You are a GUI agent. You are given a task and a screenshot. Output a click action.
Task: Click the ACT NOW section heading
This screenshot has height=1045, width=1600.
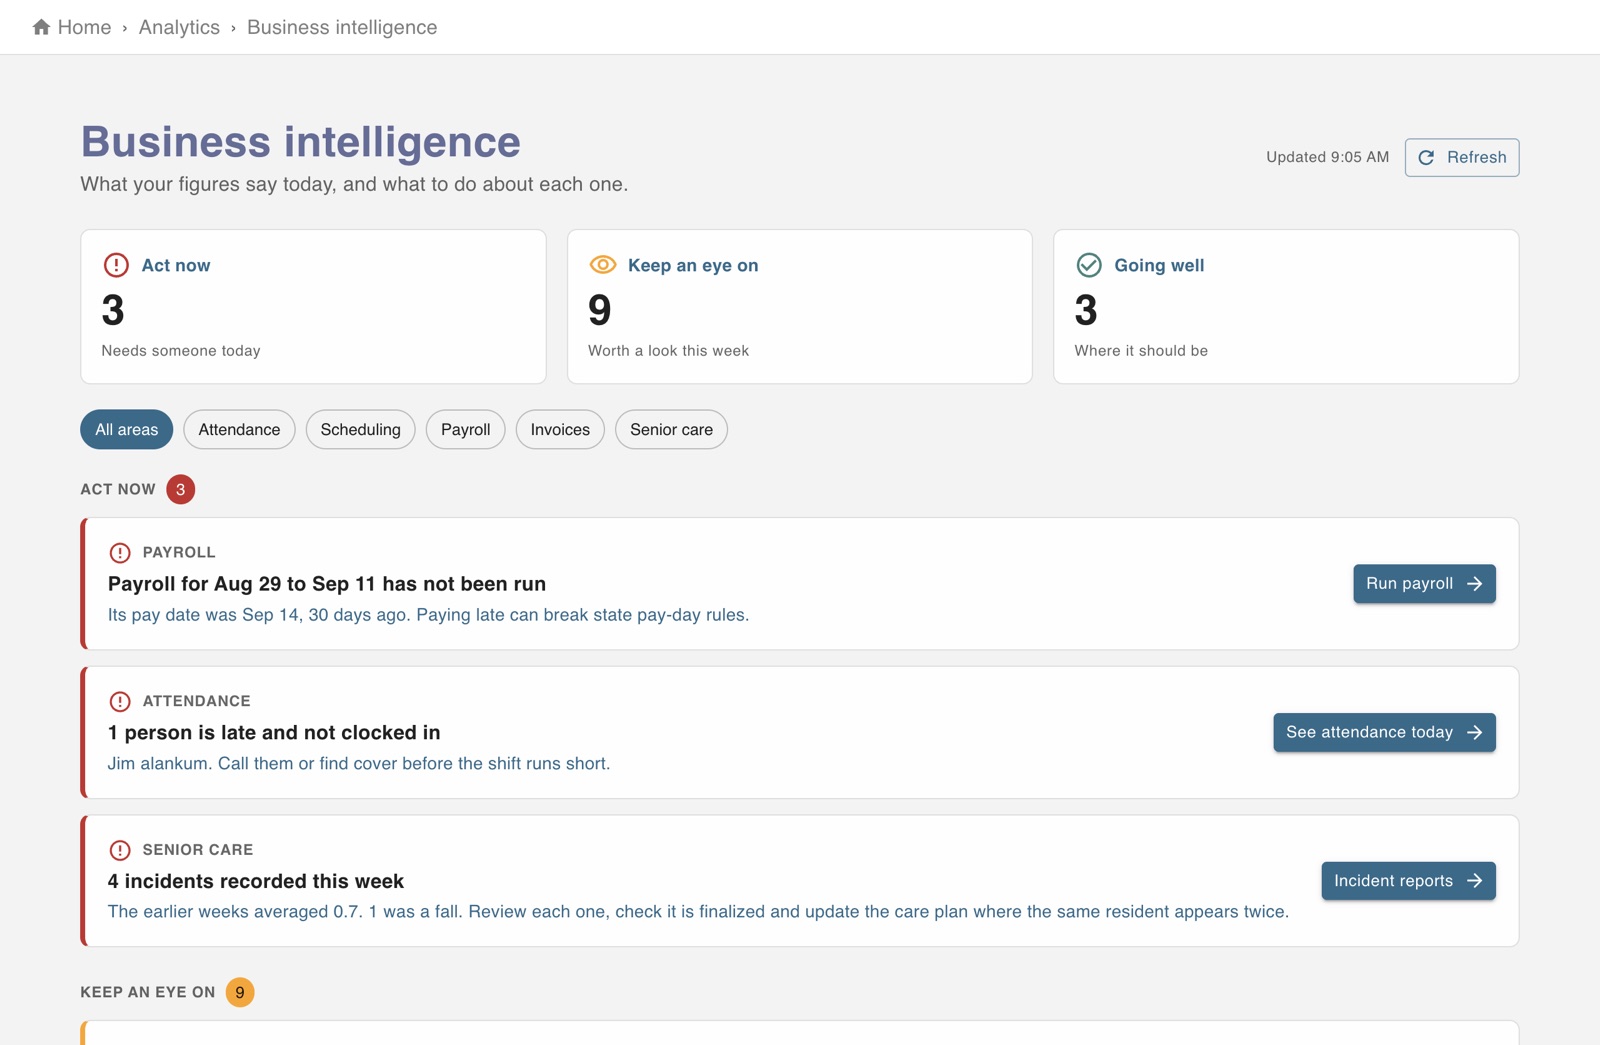118,489
